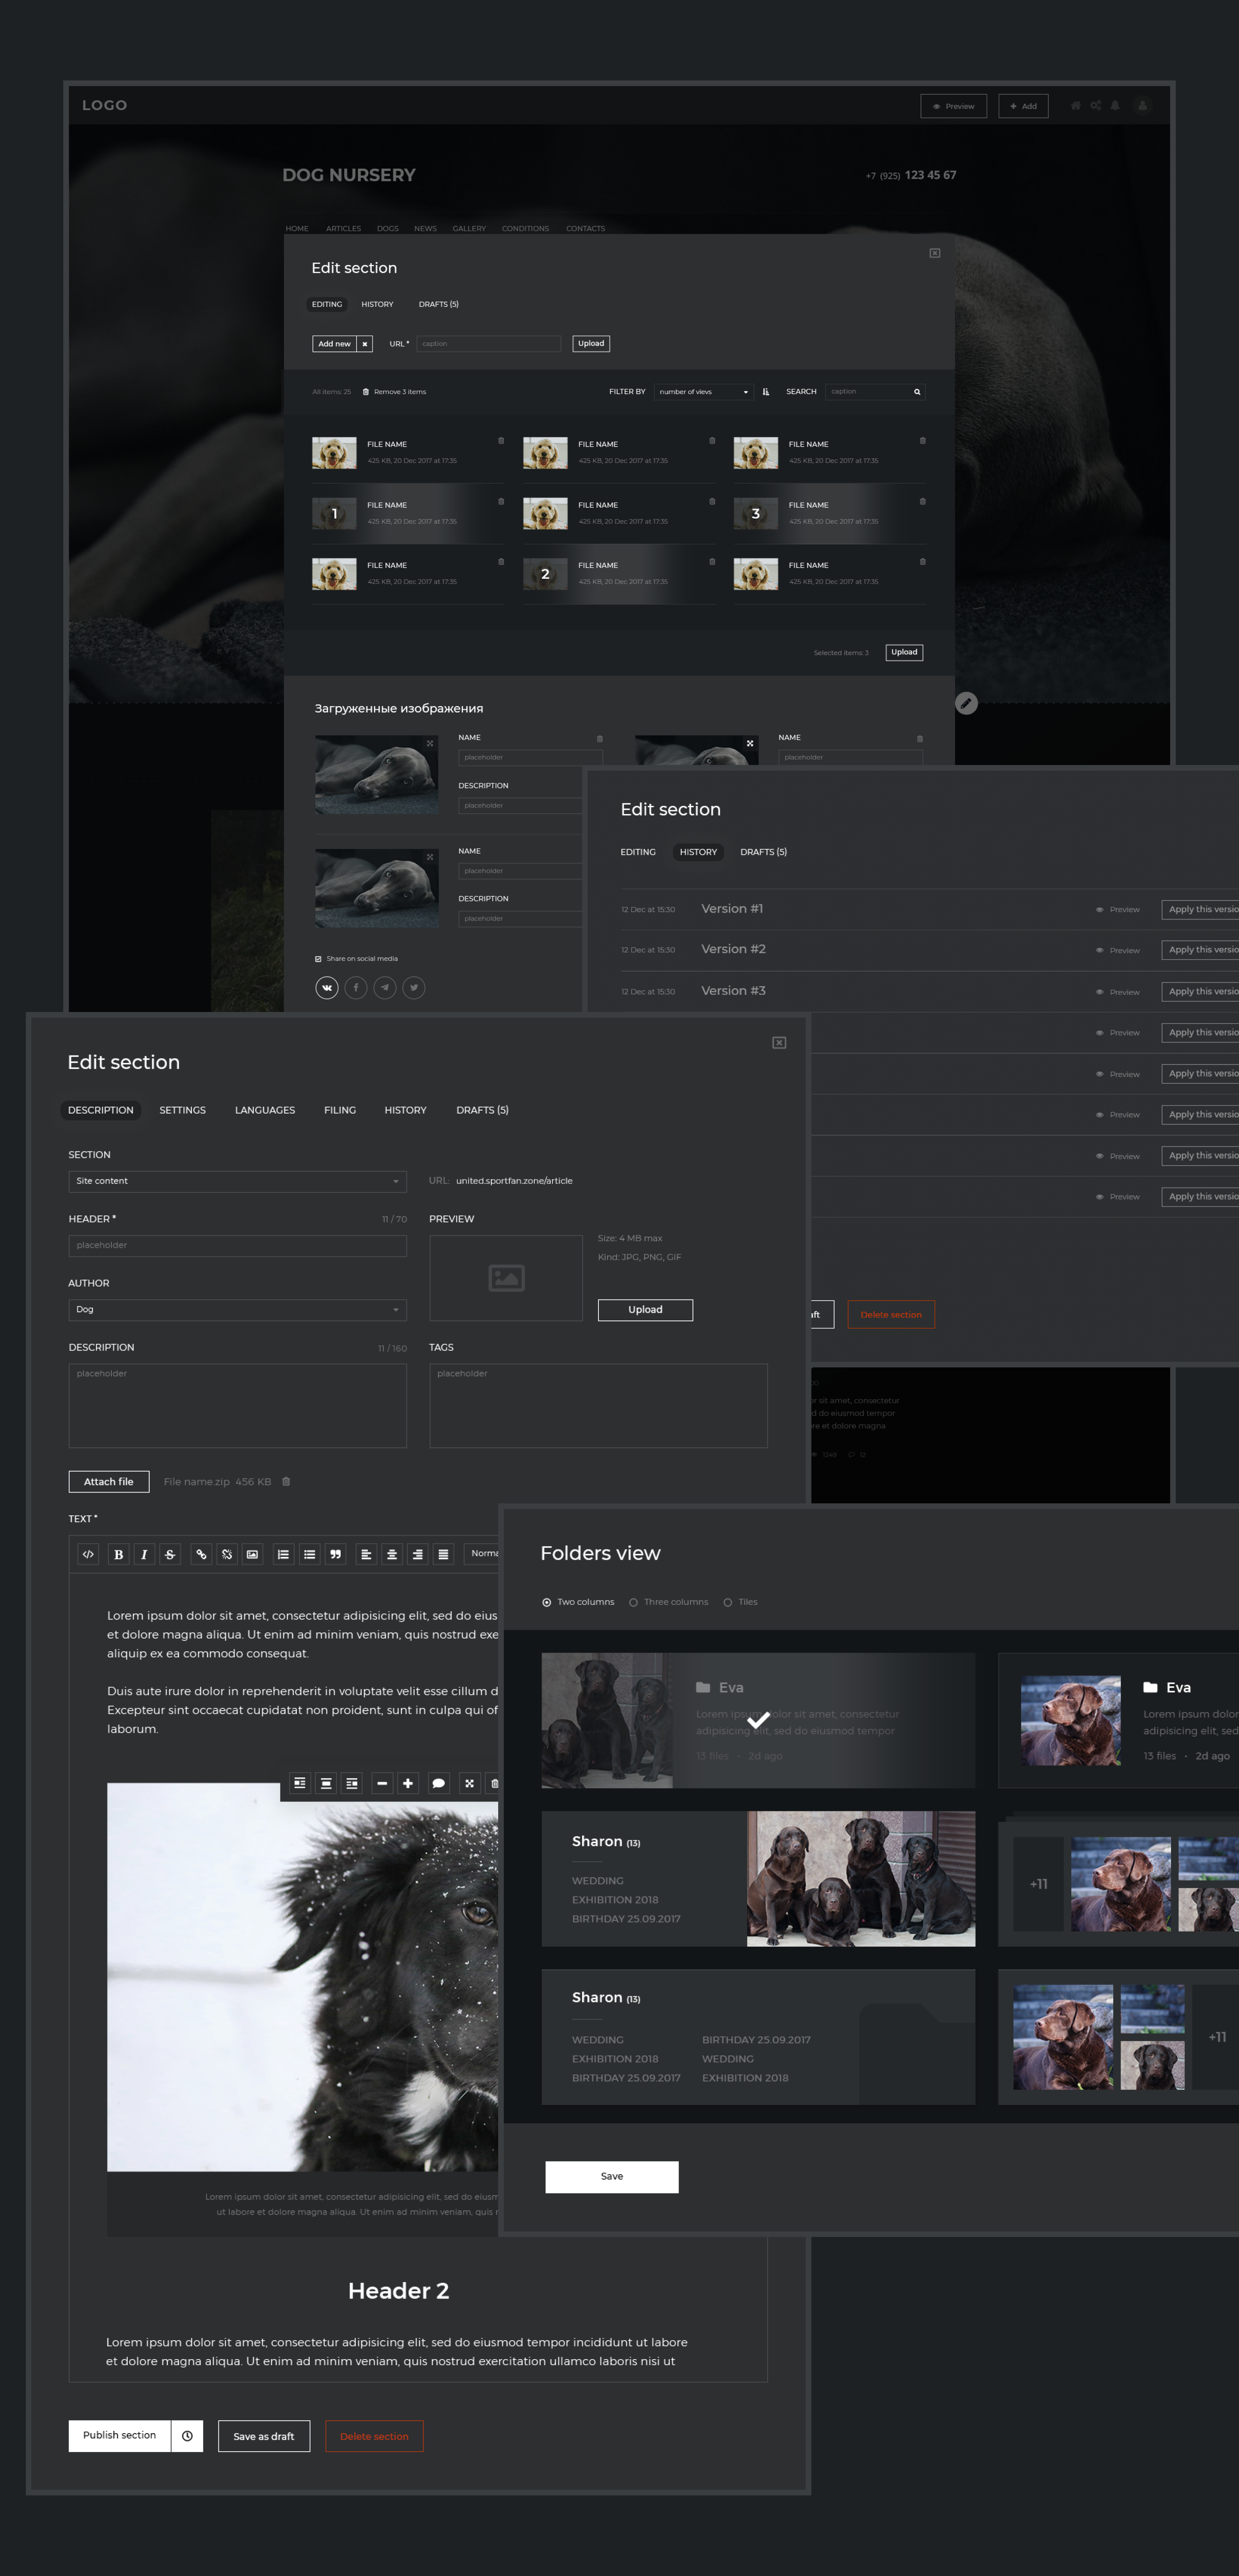Center text in editor toolbar
The height and width of the screenshot is (2576, 1239).
(x=392, y=1554)
